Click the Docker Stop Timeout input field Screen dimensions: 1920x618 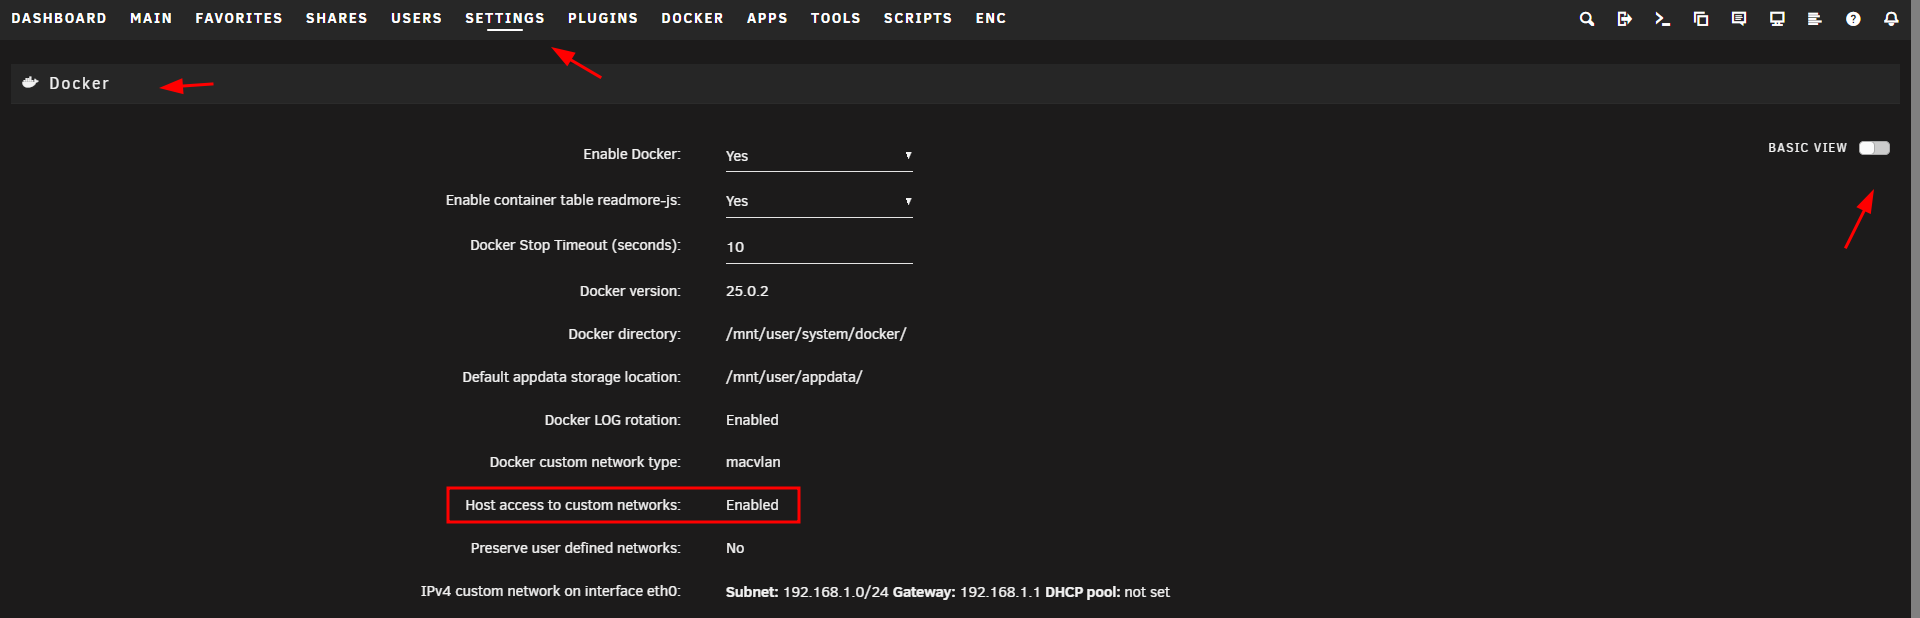pyautogui.click(x=819, y=247)
